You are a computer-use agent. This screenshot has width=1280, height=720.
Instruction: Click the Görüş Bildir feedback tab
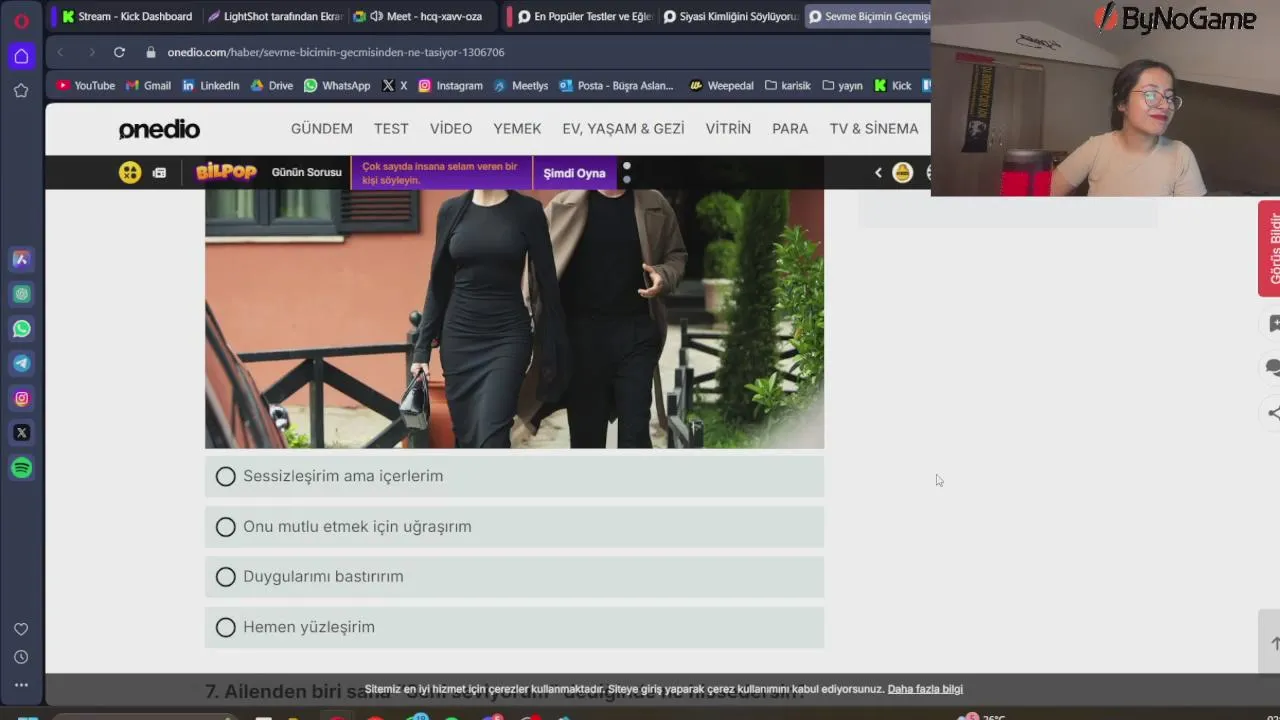tap(1269, 248)
